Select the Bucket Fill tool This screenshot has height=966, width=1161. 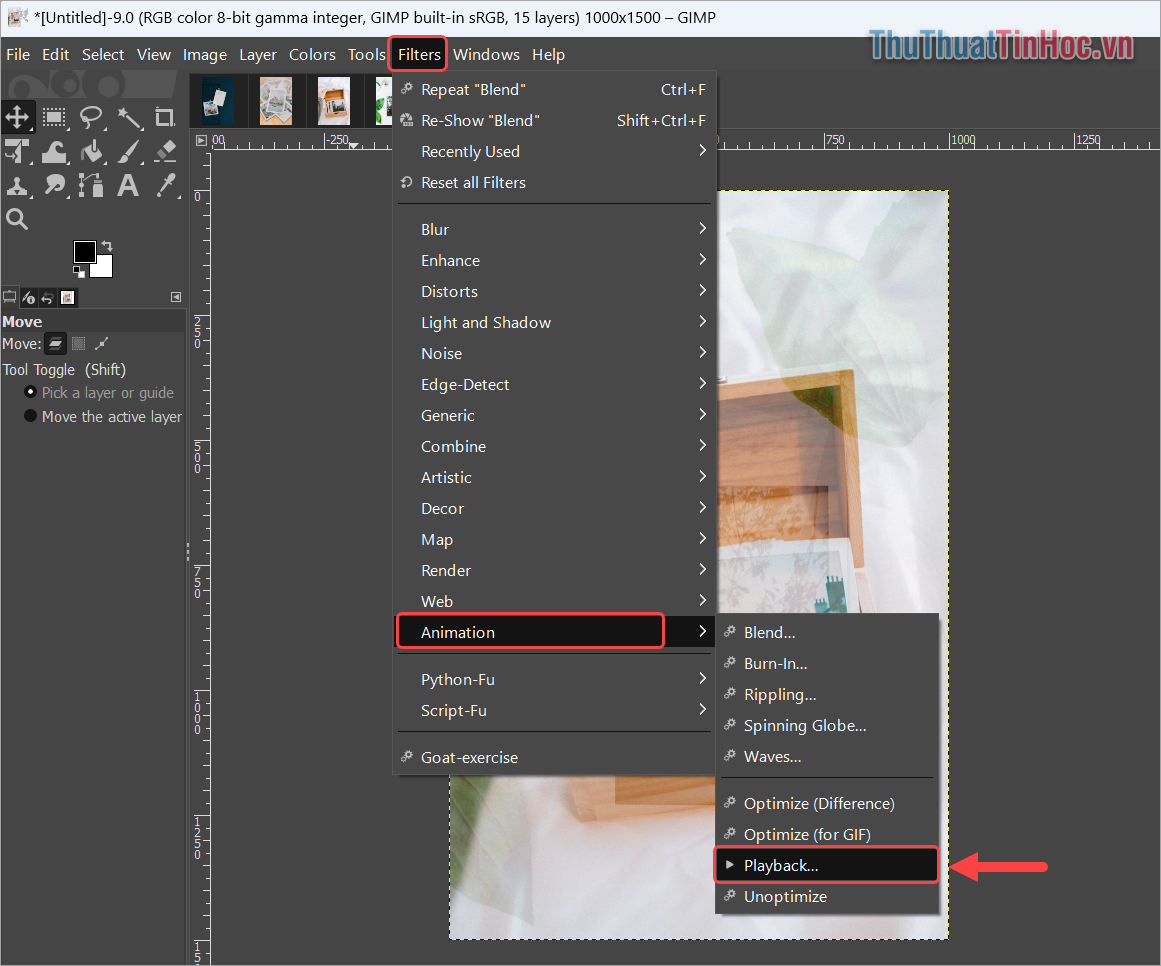pos(91,151)
